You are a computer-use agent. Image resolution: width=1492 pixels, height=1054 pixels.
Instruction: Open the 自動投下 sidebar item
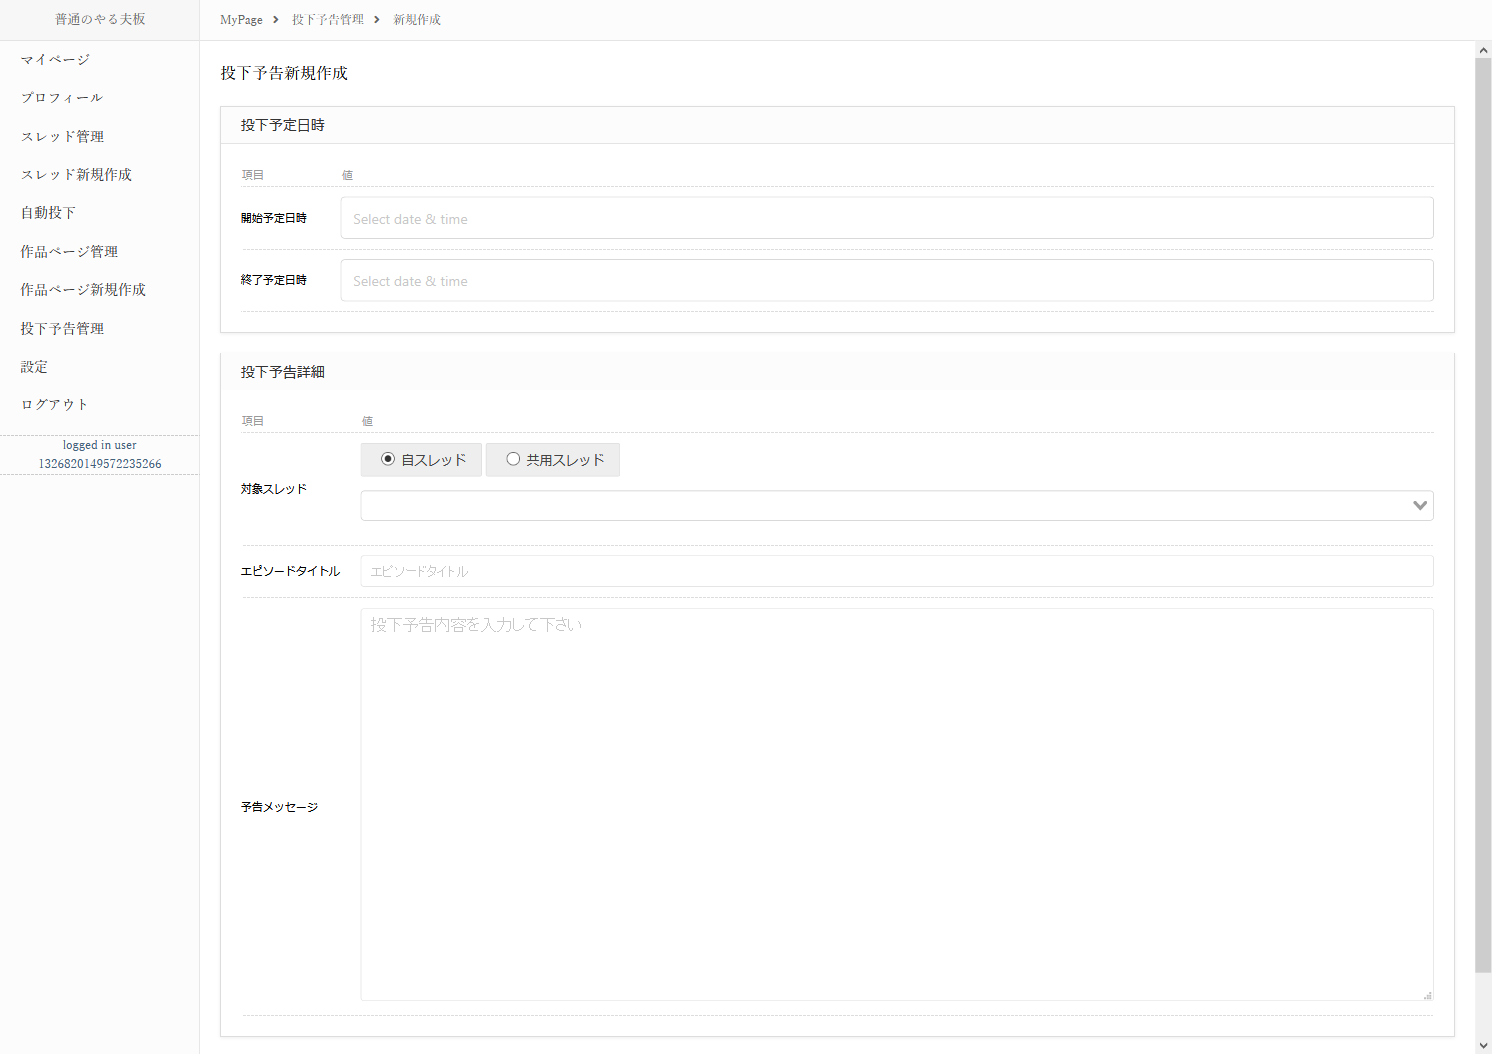(x=47, y=212)
